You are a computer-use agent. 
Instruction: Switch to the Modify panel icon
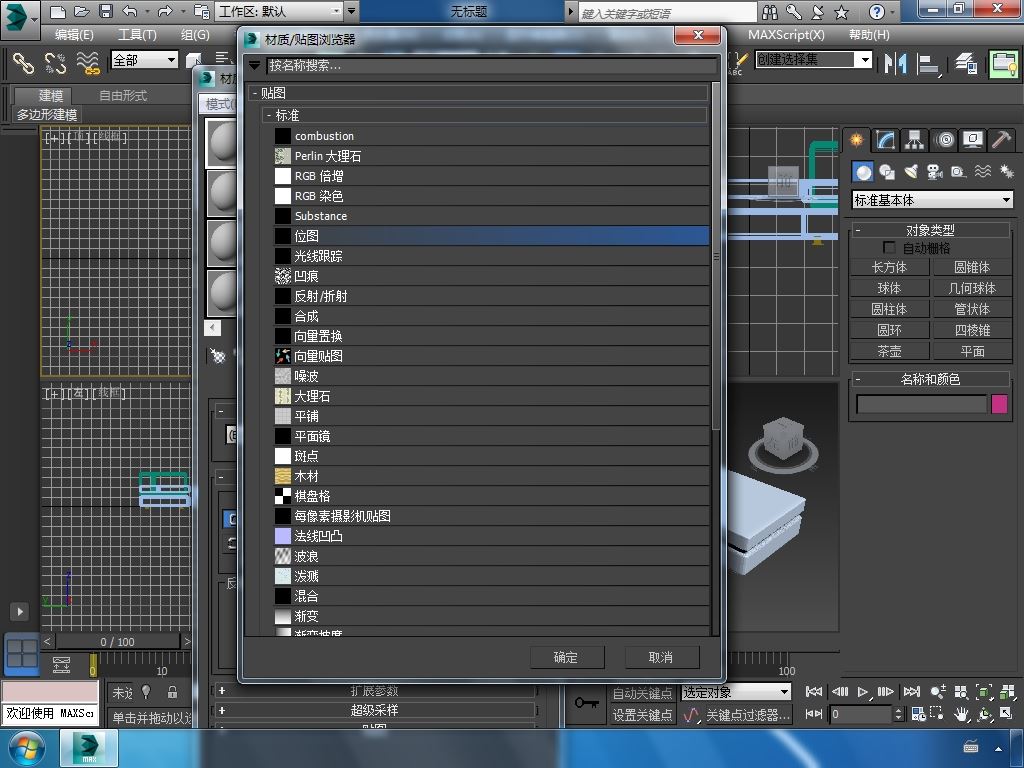pos(886,140)
